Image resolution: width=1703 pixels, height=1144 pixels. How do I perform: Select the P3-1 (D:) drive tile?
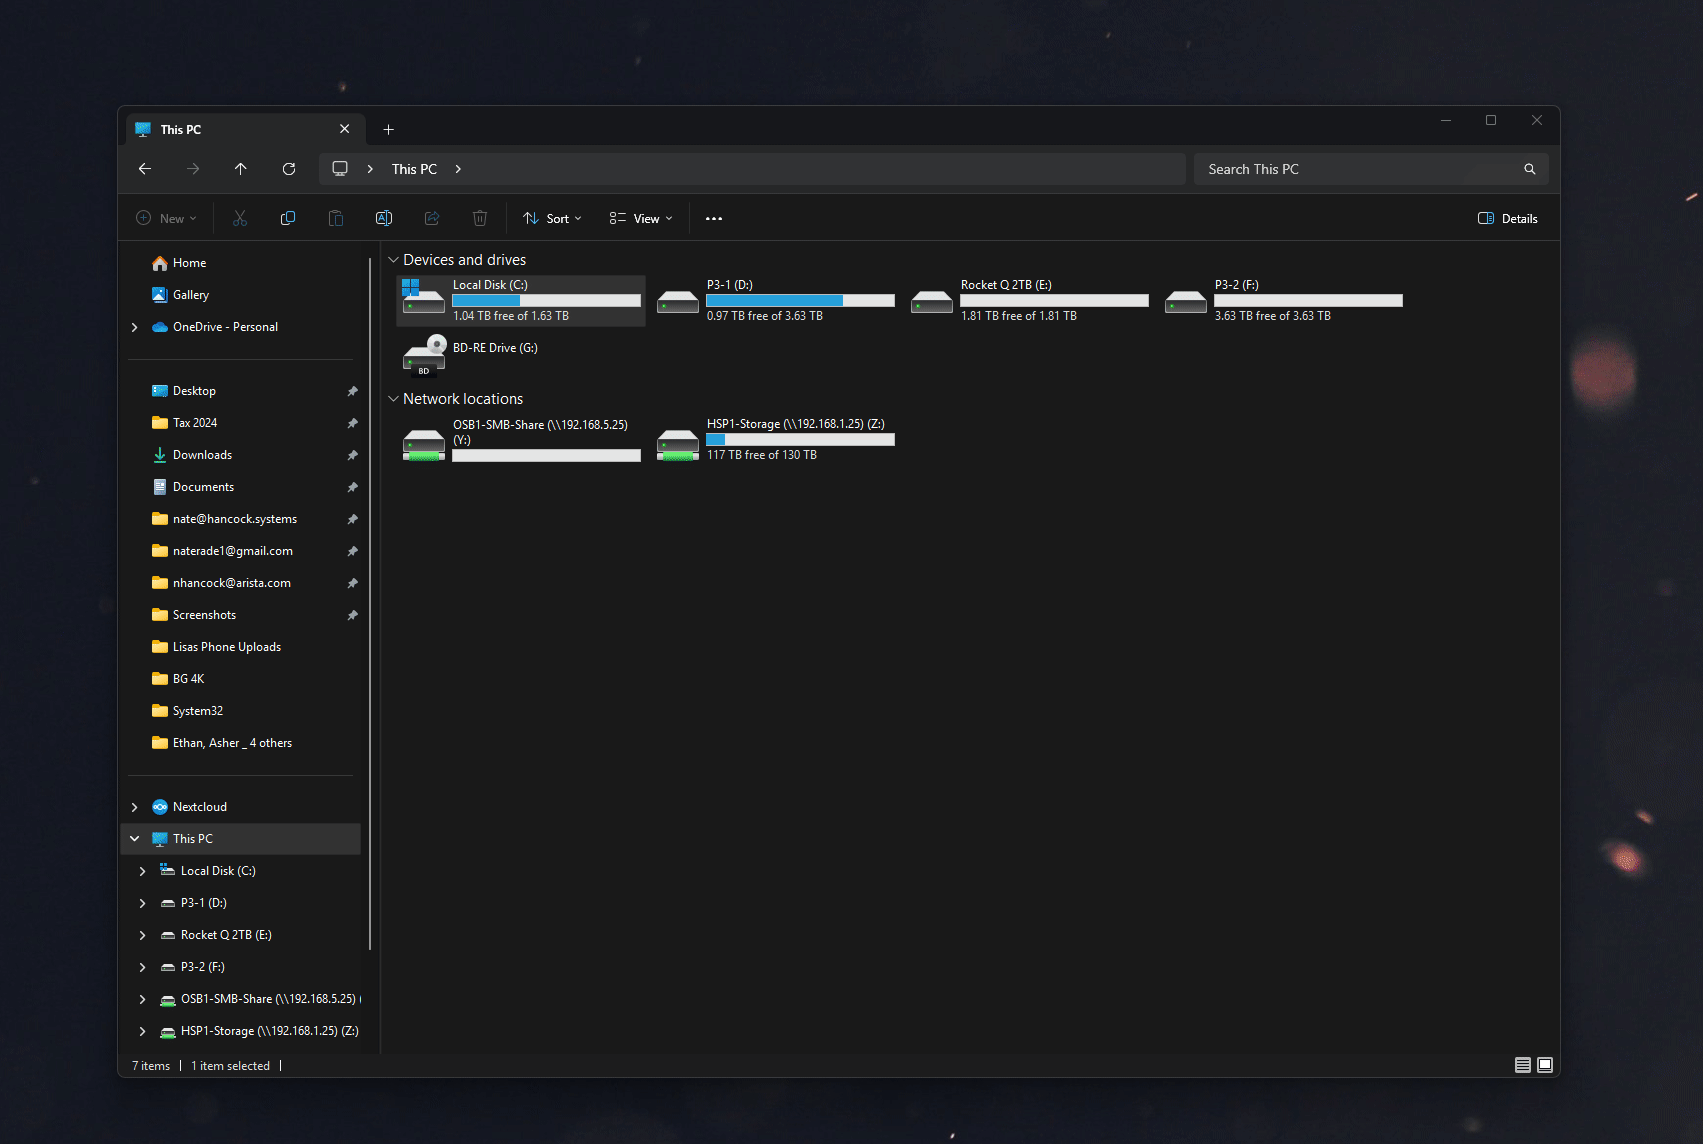pos(775,300)
